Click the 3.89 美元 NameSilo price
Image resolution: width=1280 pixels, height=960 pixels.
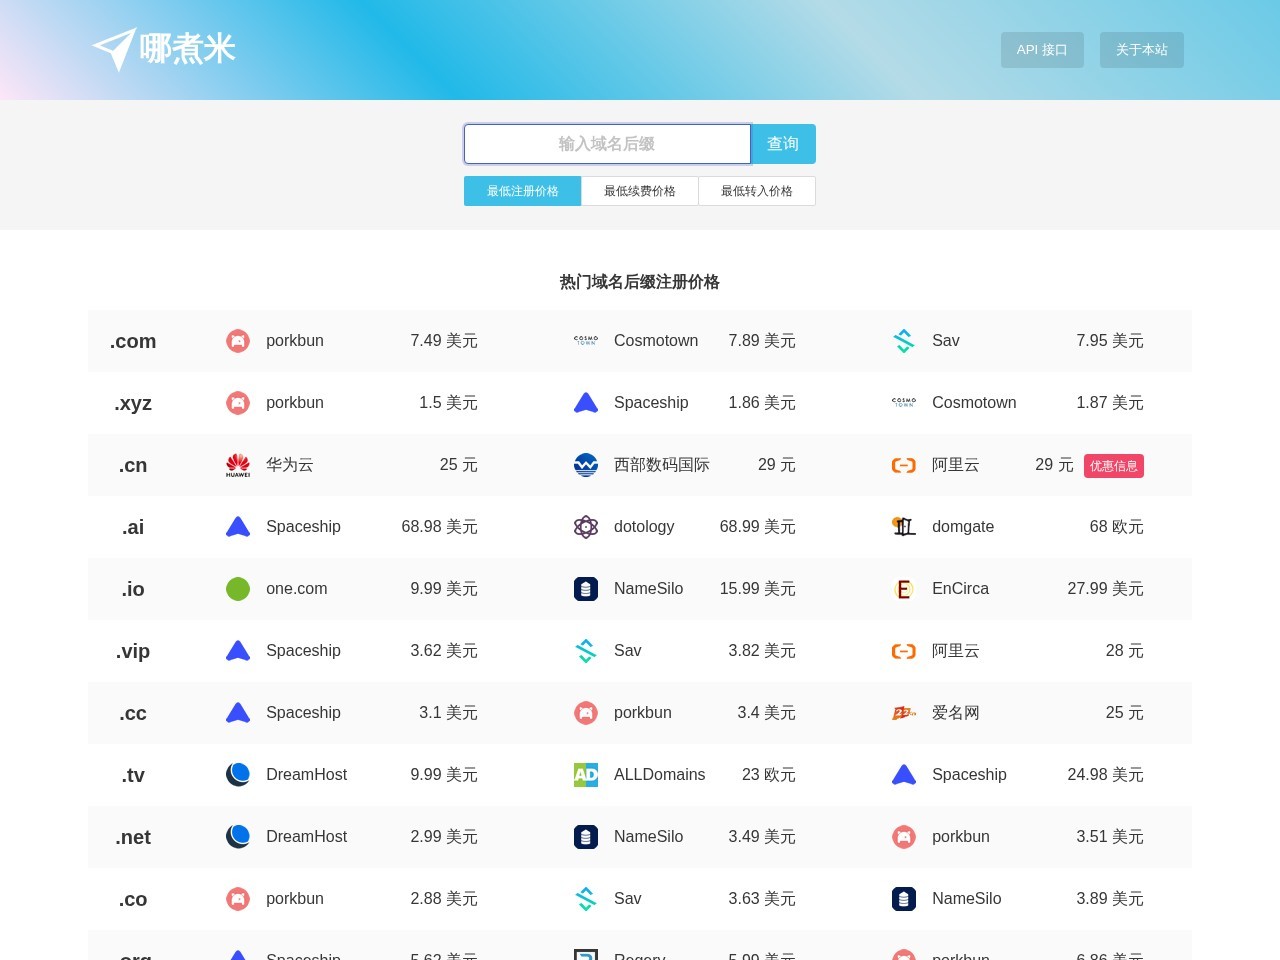click(1110, 899)
